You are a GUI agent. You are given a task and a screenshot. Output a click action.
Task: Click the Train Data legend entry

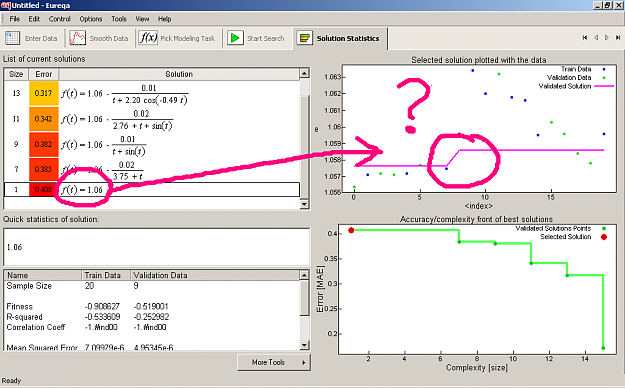(584, 69)
